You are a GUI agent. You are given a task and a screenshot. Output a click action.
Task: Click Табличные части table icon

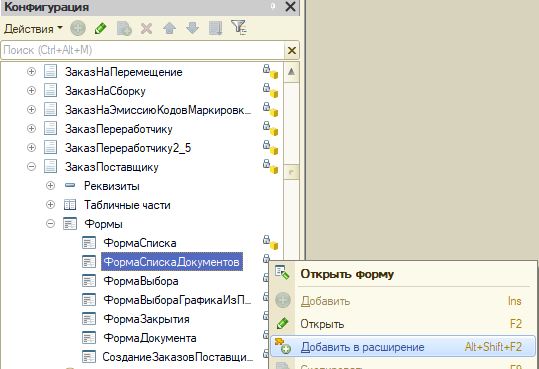click(x=70, y=205)
